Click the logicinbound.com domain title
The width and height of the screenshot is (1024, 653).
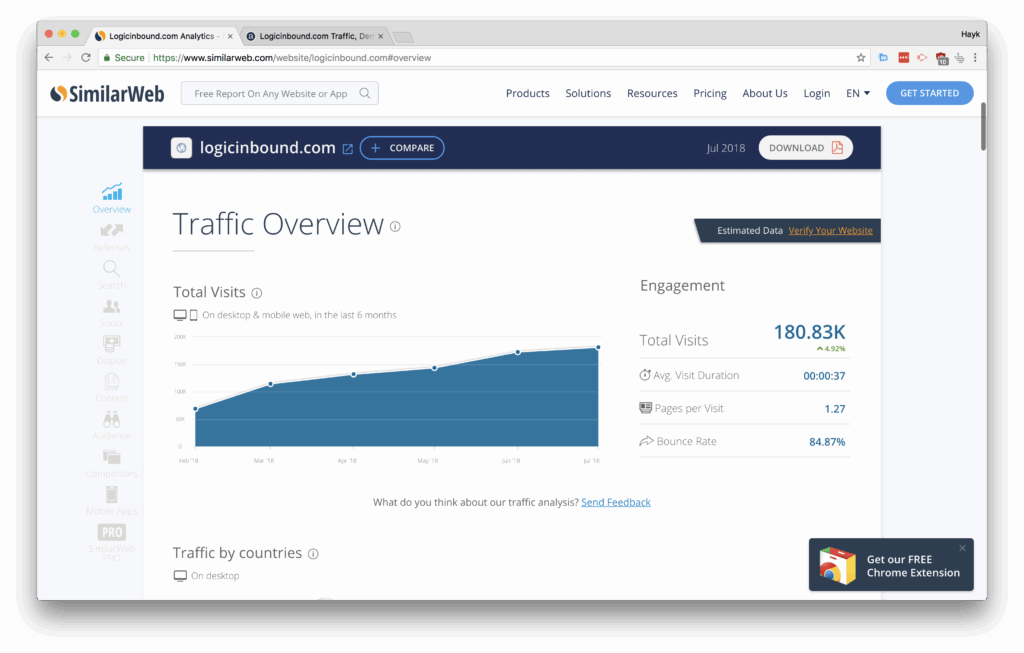pyautogui.click(x=268, y=148)
